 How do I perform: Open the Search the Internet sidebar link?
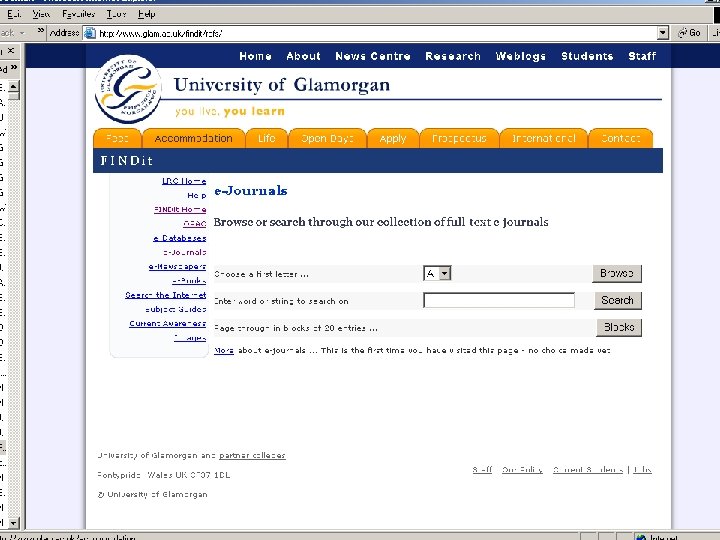click(166, 295)
